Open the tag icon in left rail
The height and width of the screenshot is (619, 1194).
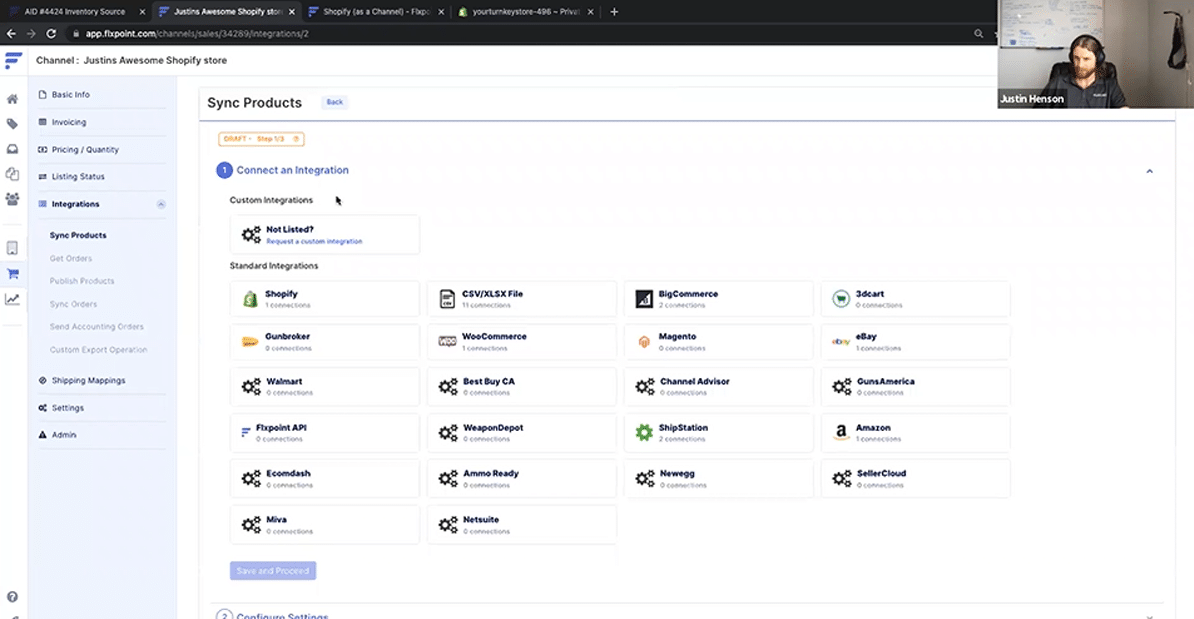point(12,124)
